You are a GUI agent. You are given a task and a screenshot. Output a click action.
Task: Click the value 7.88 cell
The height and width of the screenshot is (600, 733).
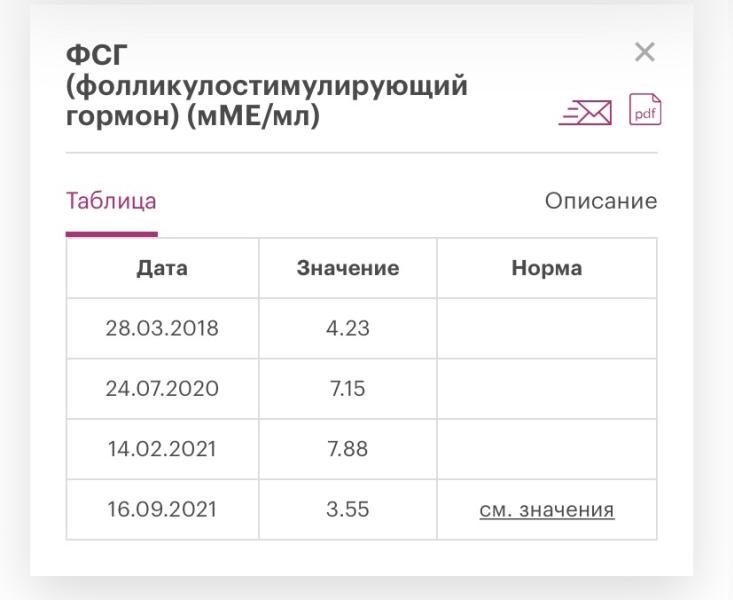tap(348, 449)
